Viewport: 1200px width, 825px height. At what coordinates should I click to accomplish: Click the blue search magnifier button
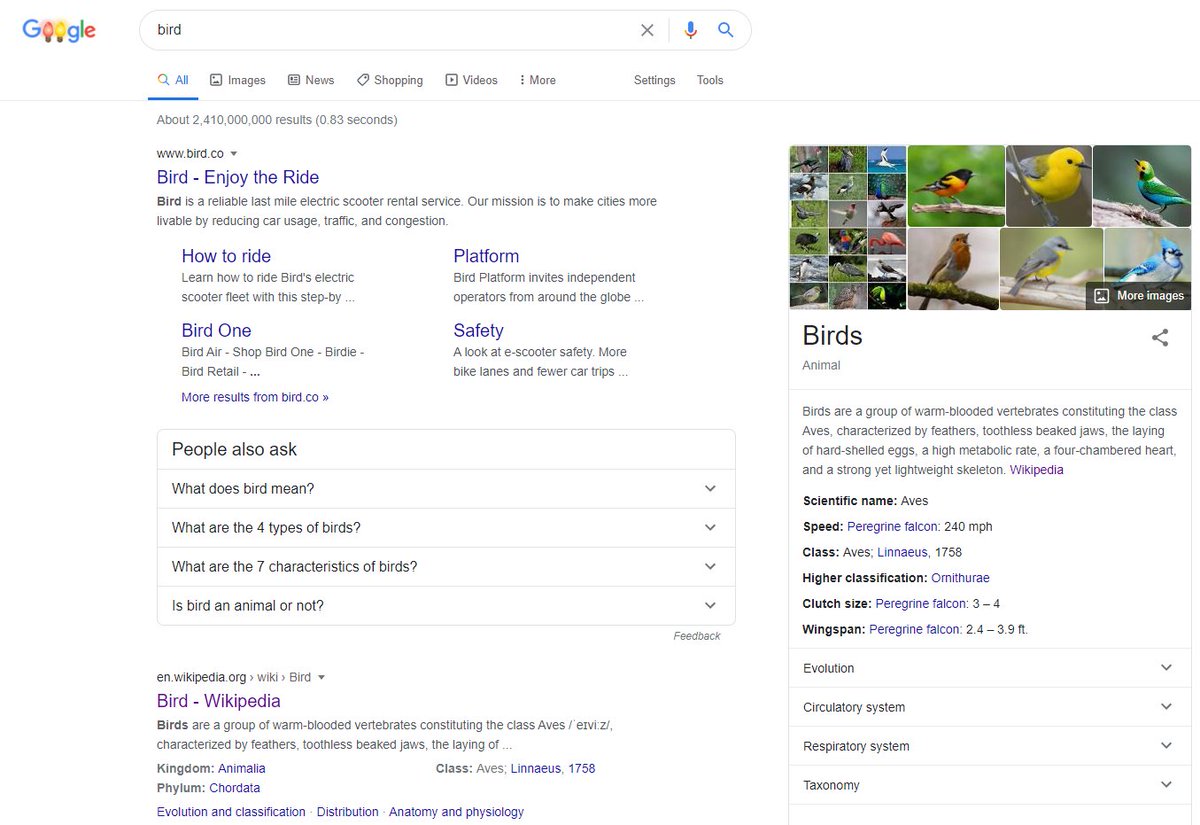[x=726, y=30]
